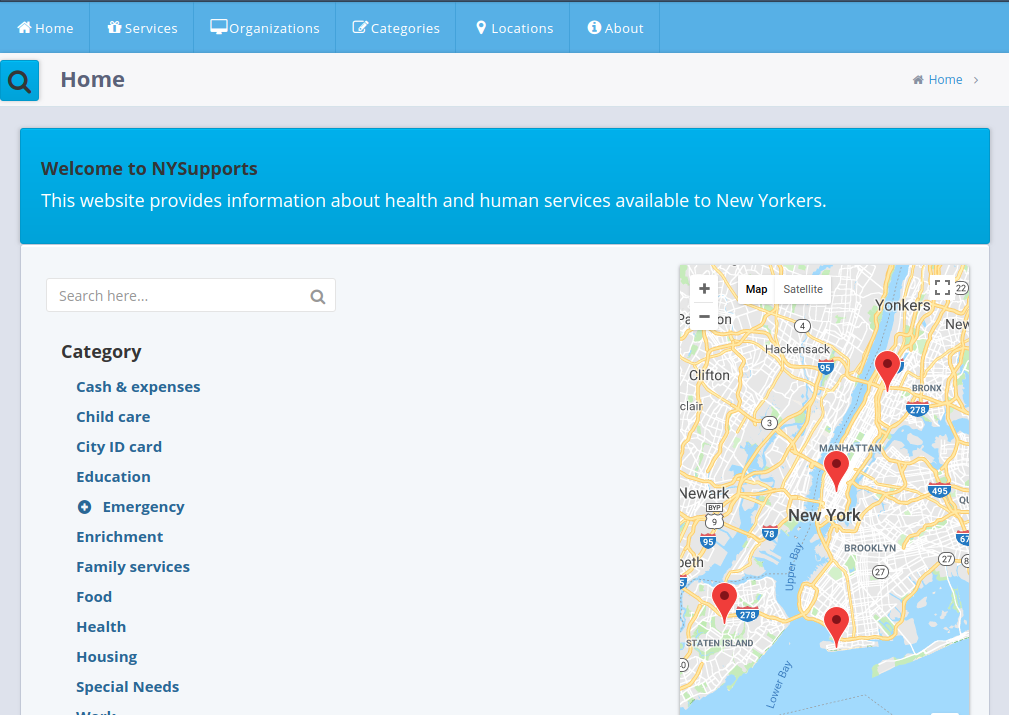Viewport: 1009px width, 715px height.
Task: Click the home icon in the breadcrumb
Action: (x=918, y=80)
